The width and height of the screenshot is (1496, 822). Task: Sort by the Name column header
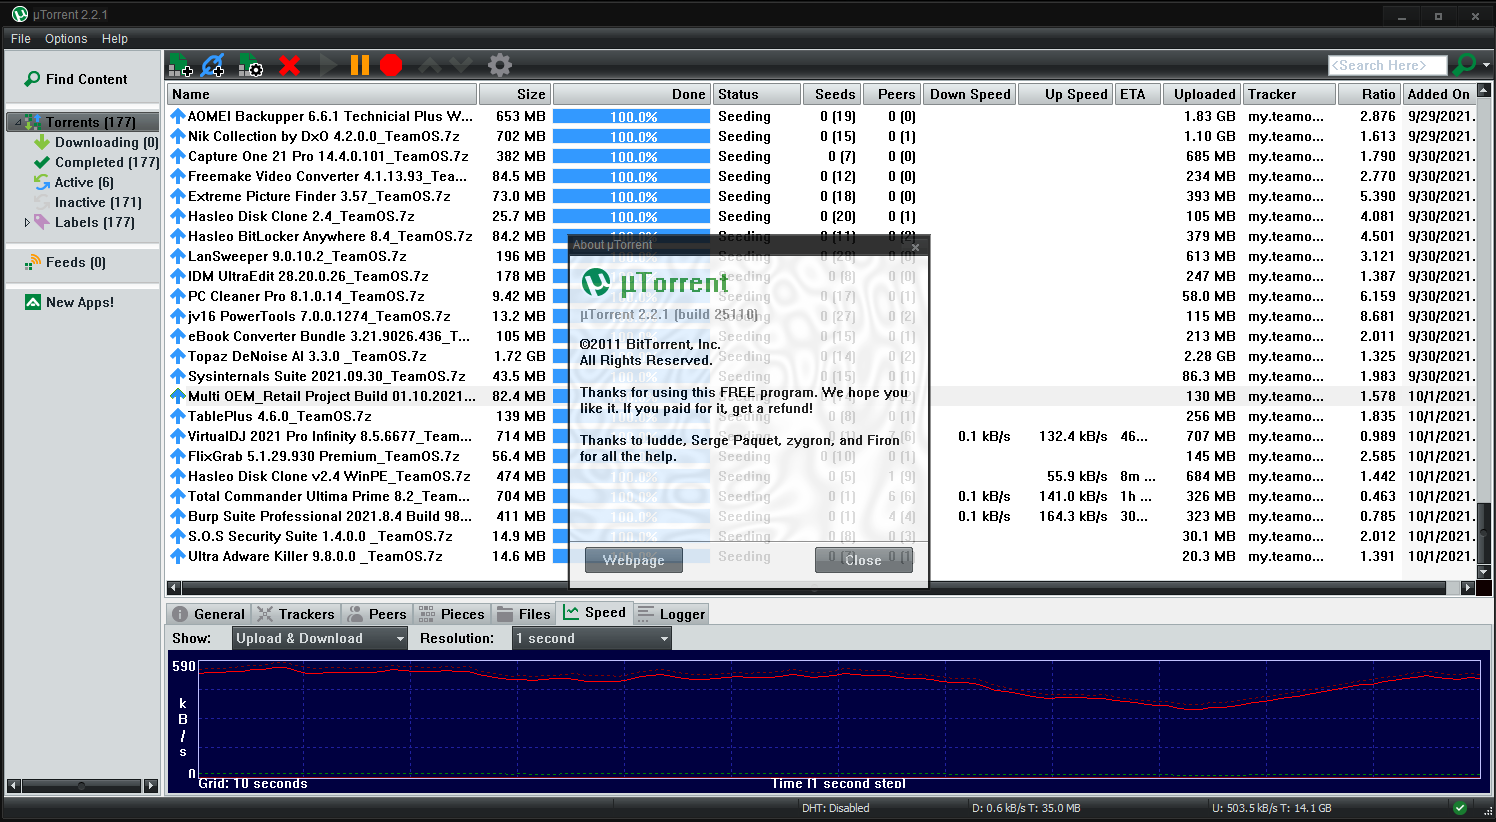point(322,94)
